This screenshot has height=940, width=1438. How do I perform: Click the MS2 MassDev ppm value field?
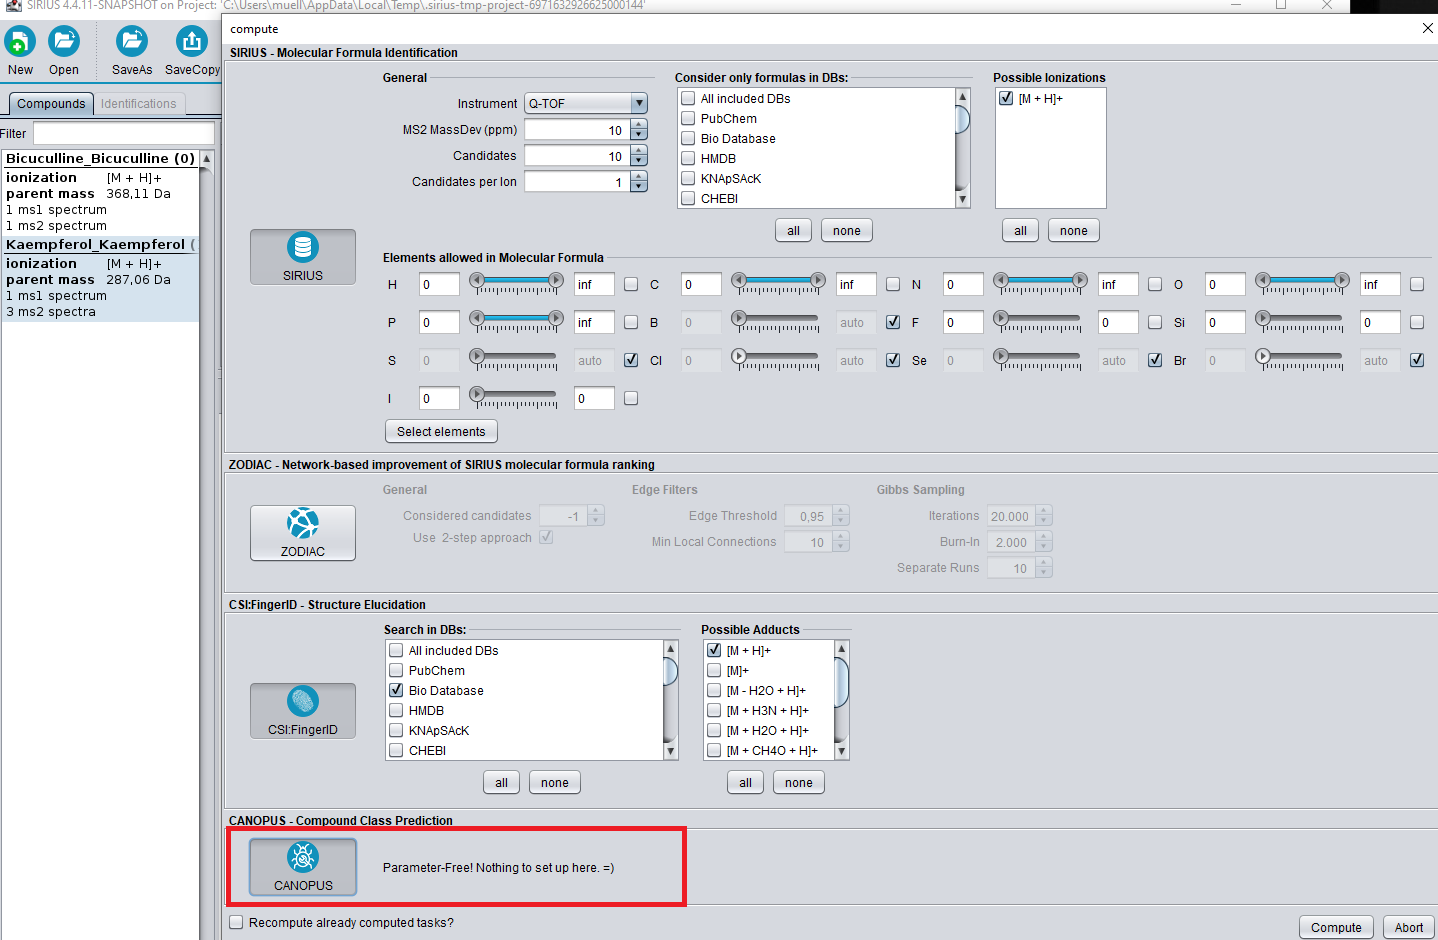(x=578, y=130)
